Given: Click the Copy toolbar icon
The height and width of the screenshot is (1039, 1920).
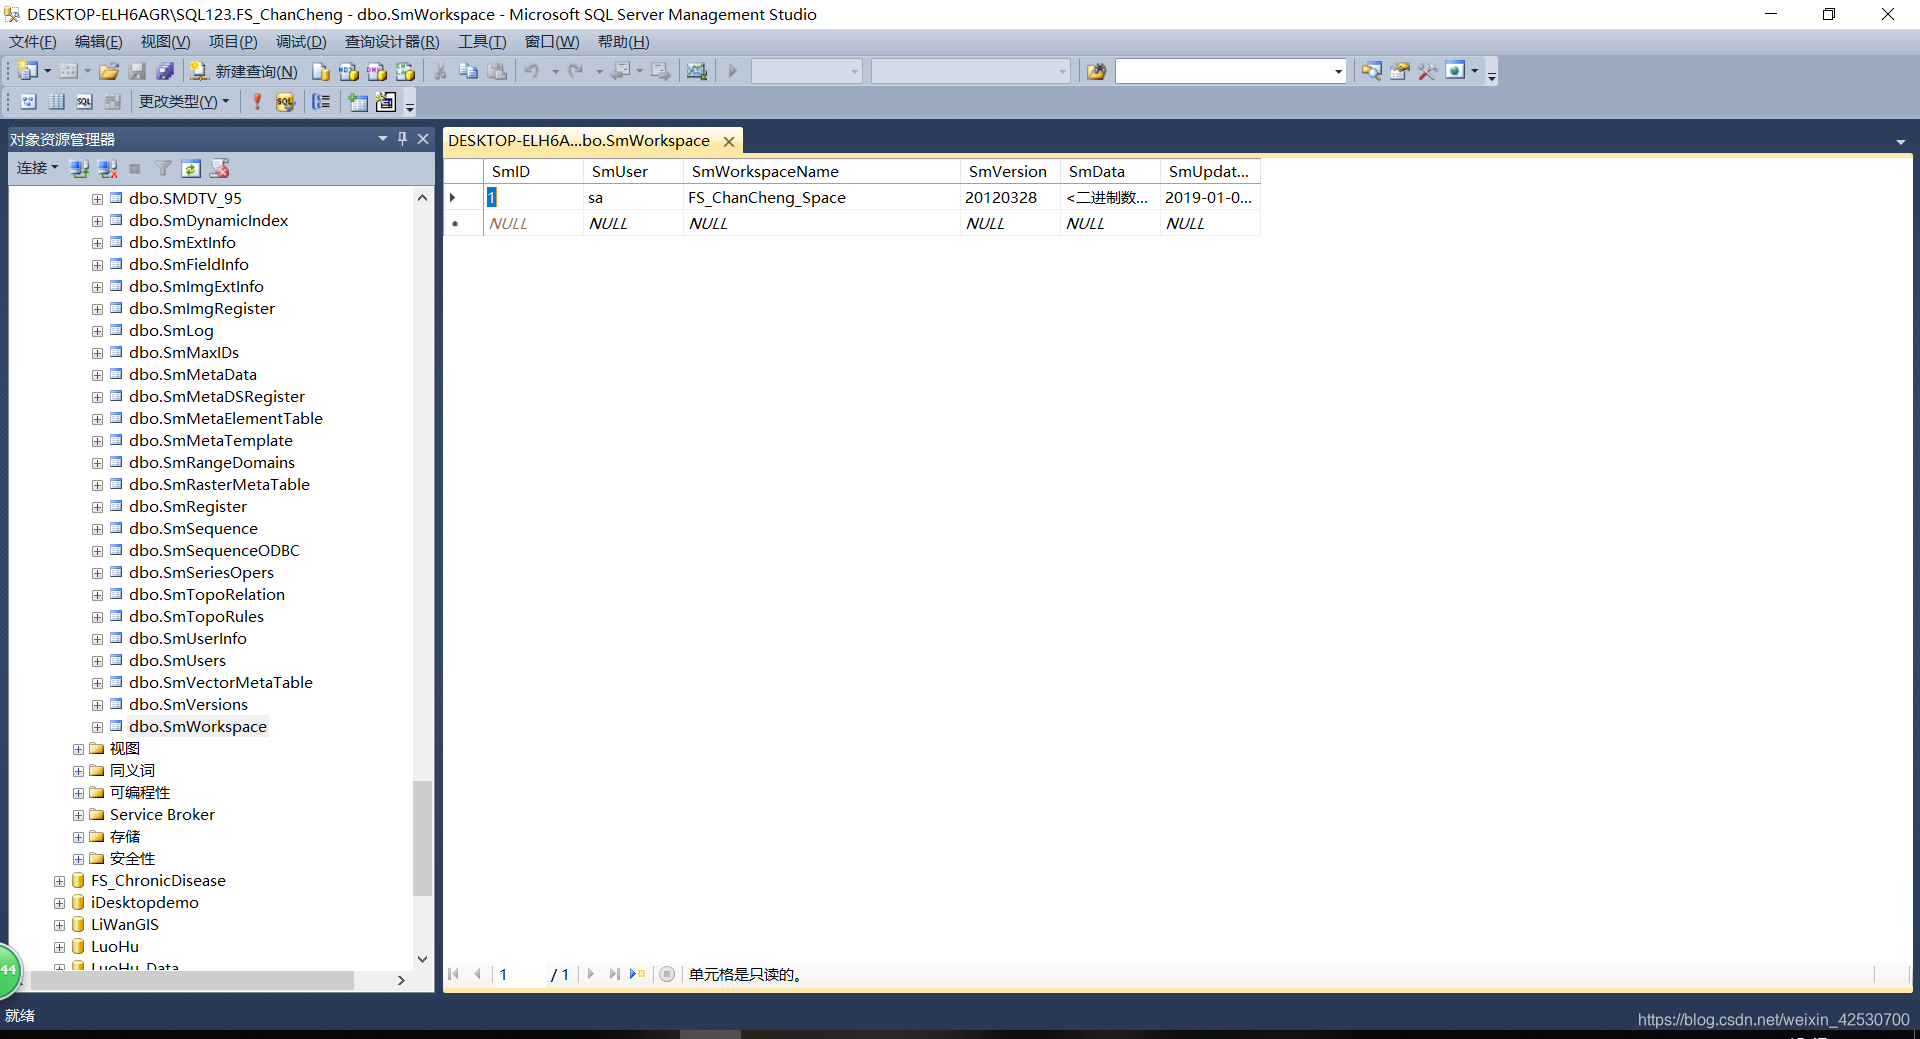Looking at the screenshot, I should pyautogui.click(x=468, y=71).
